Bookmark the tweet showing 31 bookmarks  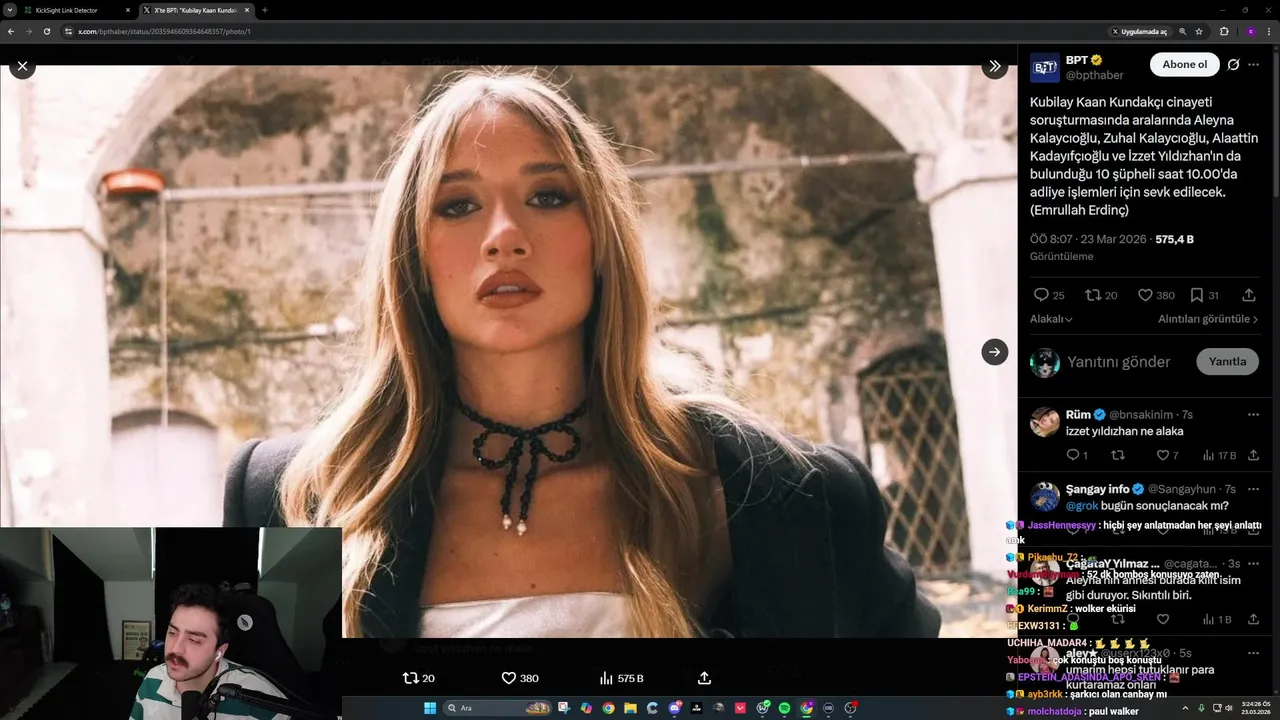pyautogui.click(x=1204, y=295)
